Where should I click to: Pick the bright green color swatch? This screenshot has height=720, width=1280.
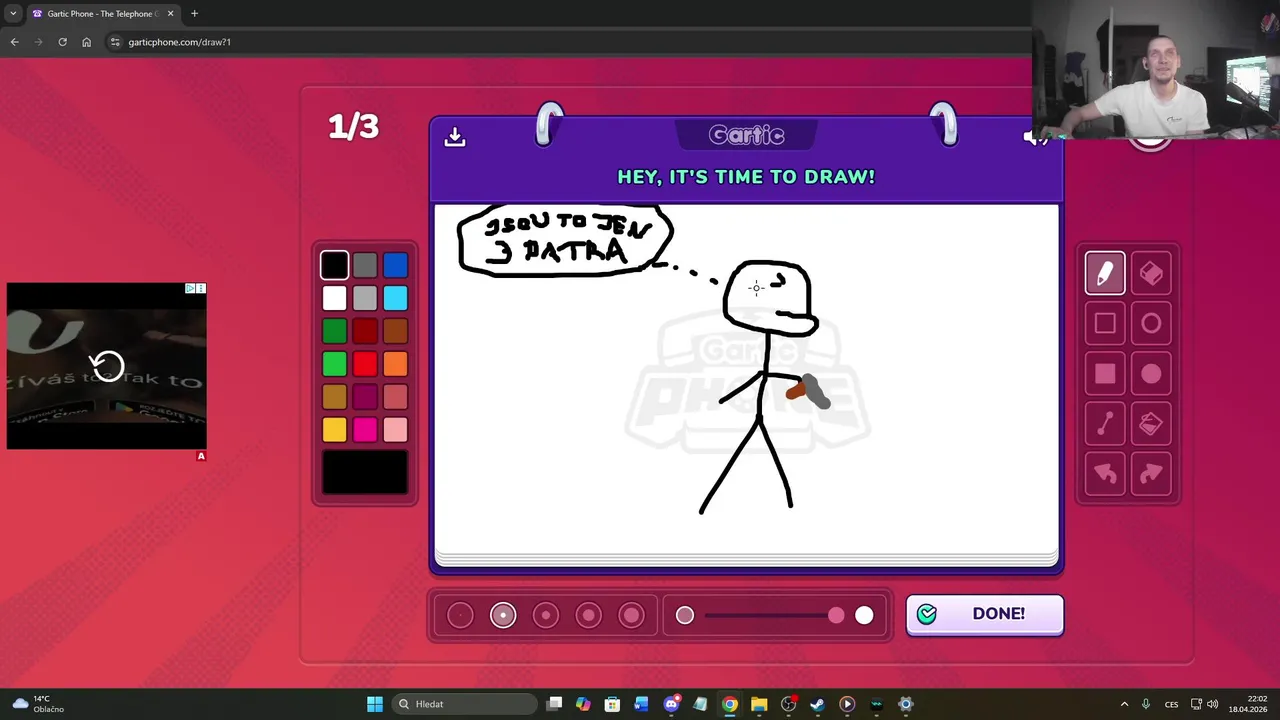(x=335, y=364)
